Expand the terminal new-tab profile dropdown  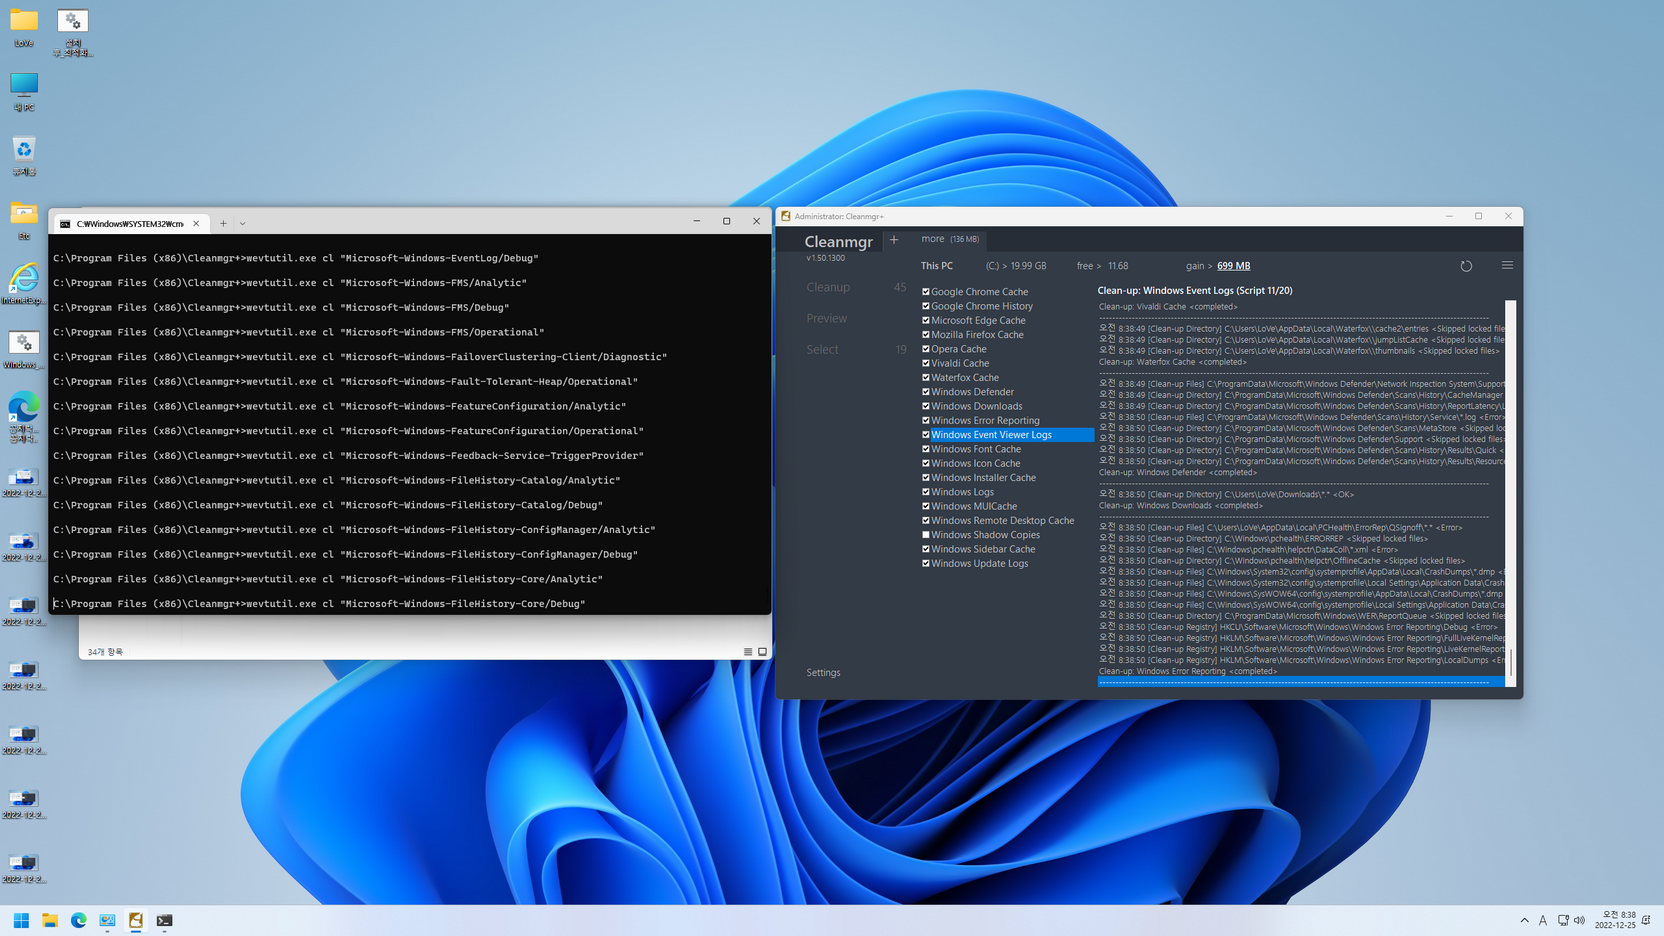[x=242, y=223]
